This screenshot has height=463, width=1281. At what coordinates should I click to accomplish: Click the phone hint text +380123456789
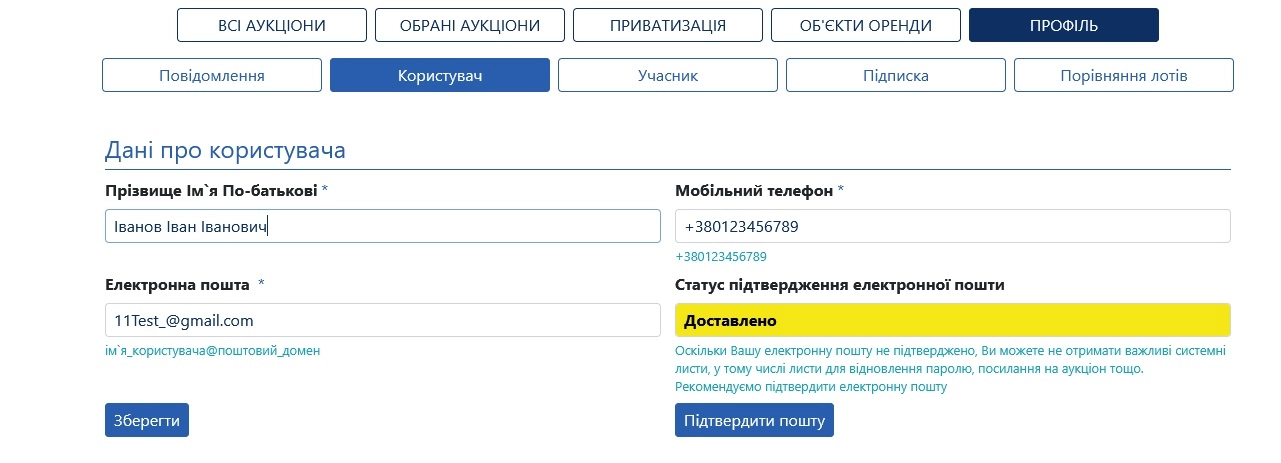(721, 257)
